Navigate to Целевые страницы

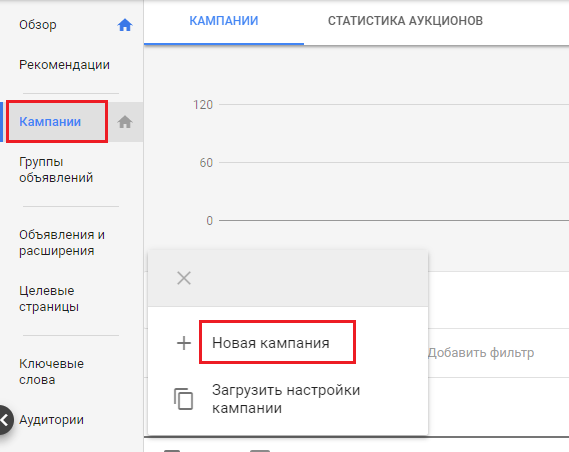pyautogui.click(x=49, y=299)
